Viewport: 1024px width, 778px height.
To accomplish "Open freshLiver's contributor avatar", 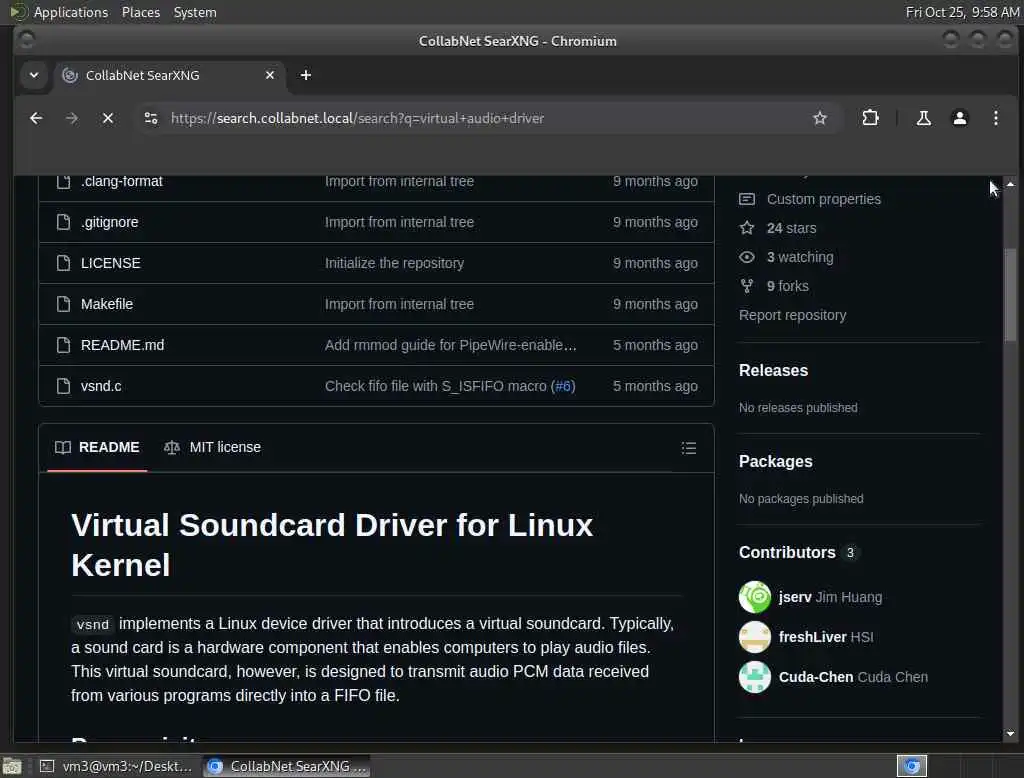I will tap(755, 637).
